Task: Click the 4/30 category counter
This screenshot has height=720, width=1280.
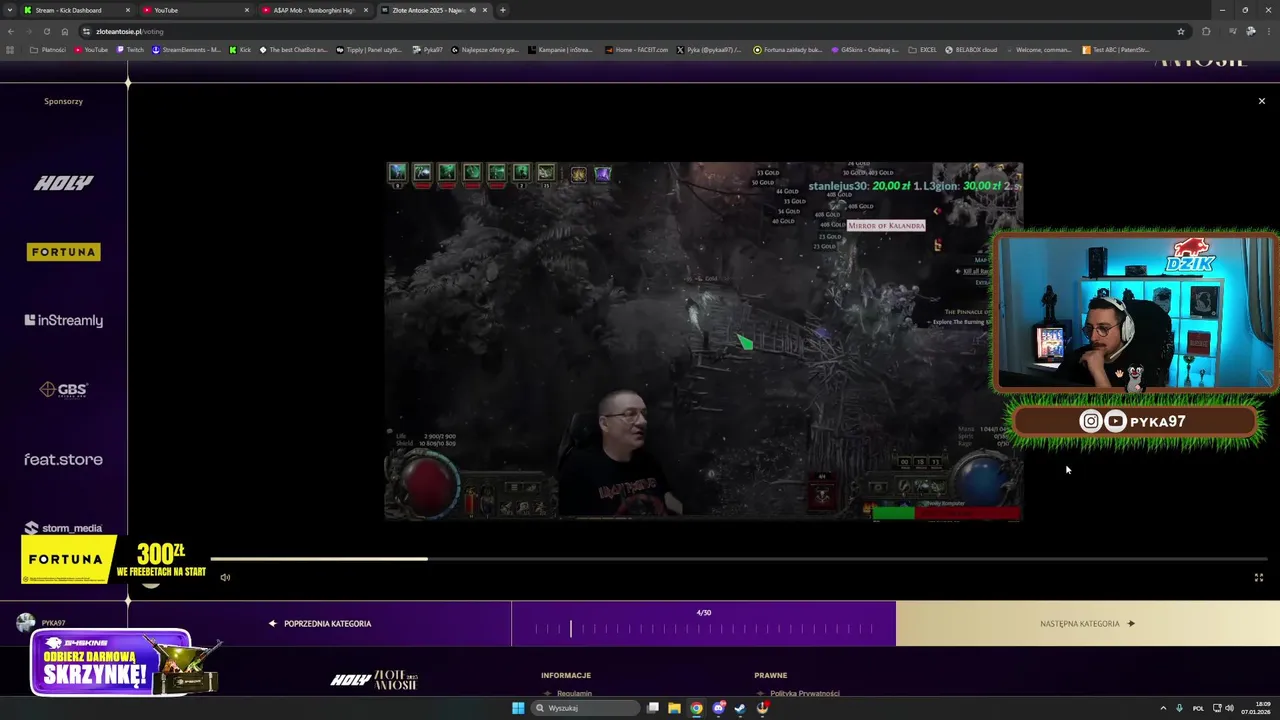Action: pos(703,613)
